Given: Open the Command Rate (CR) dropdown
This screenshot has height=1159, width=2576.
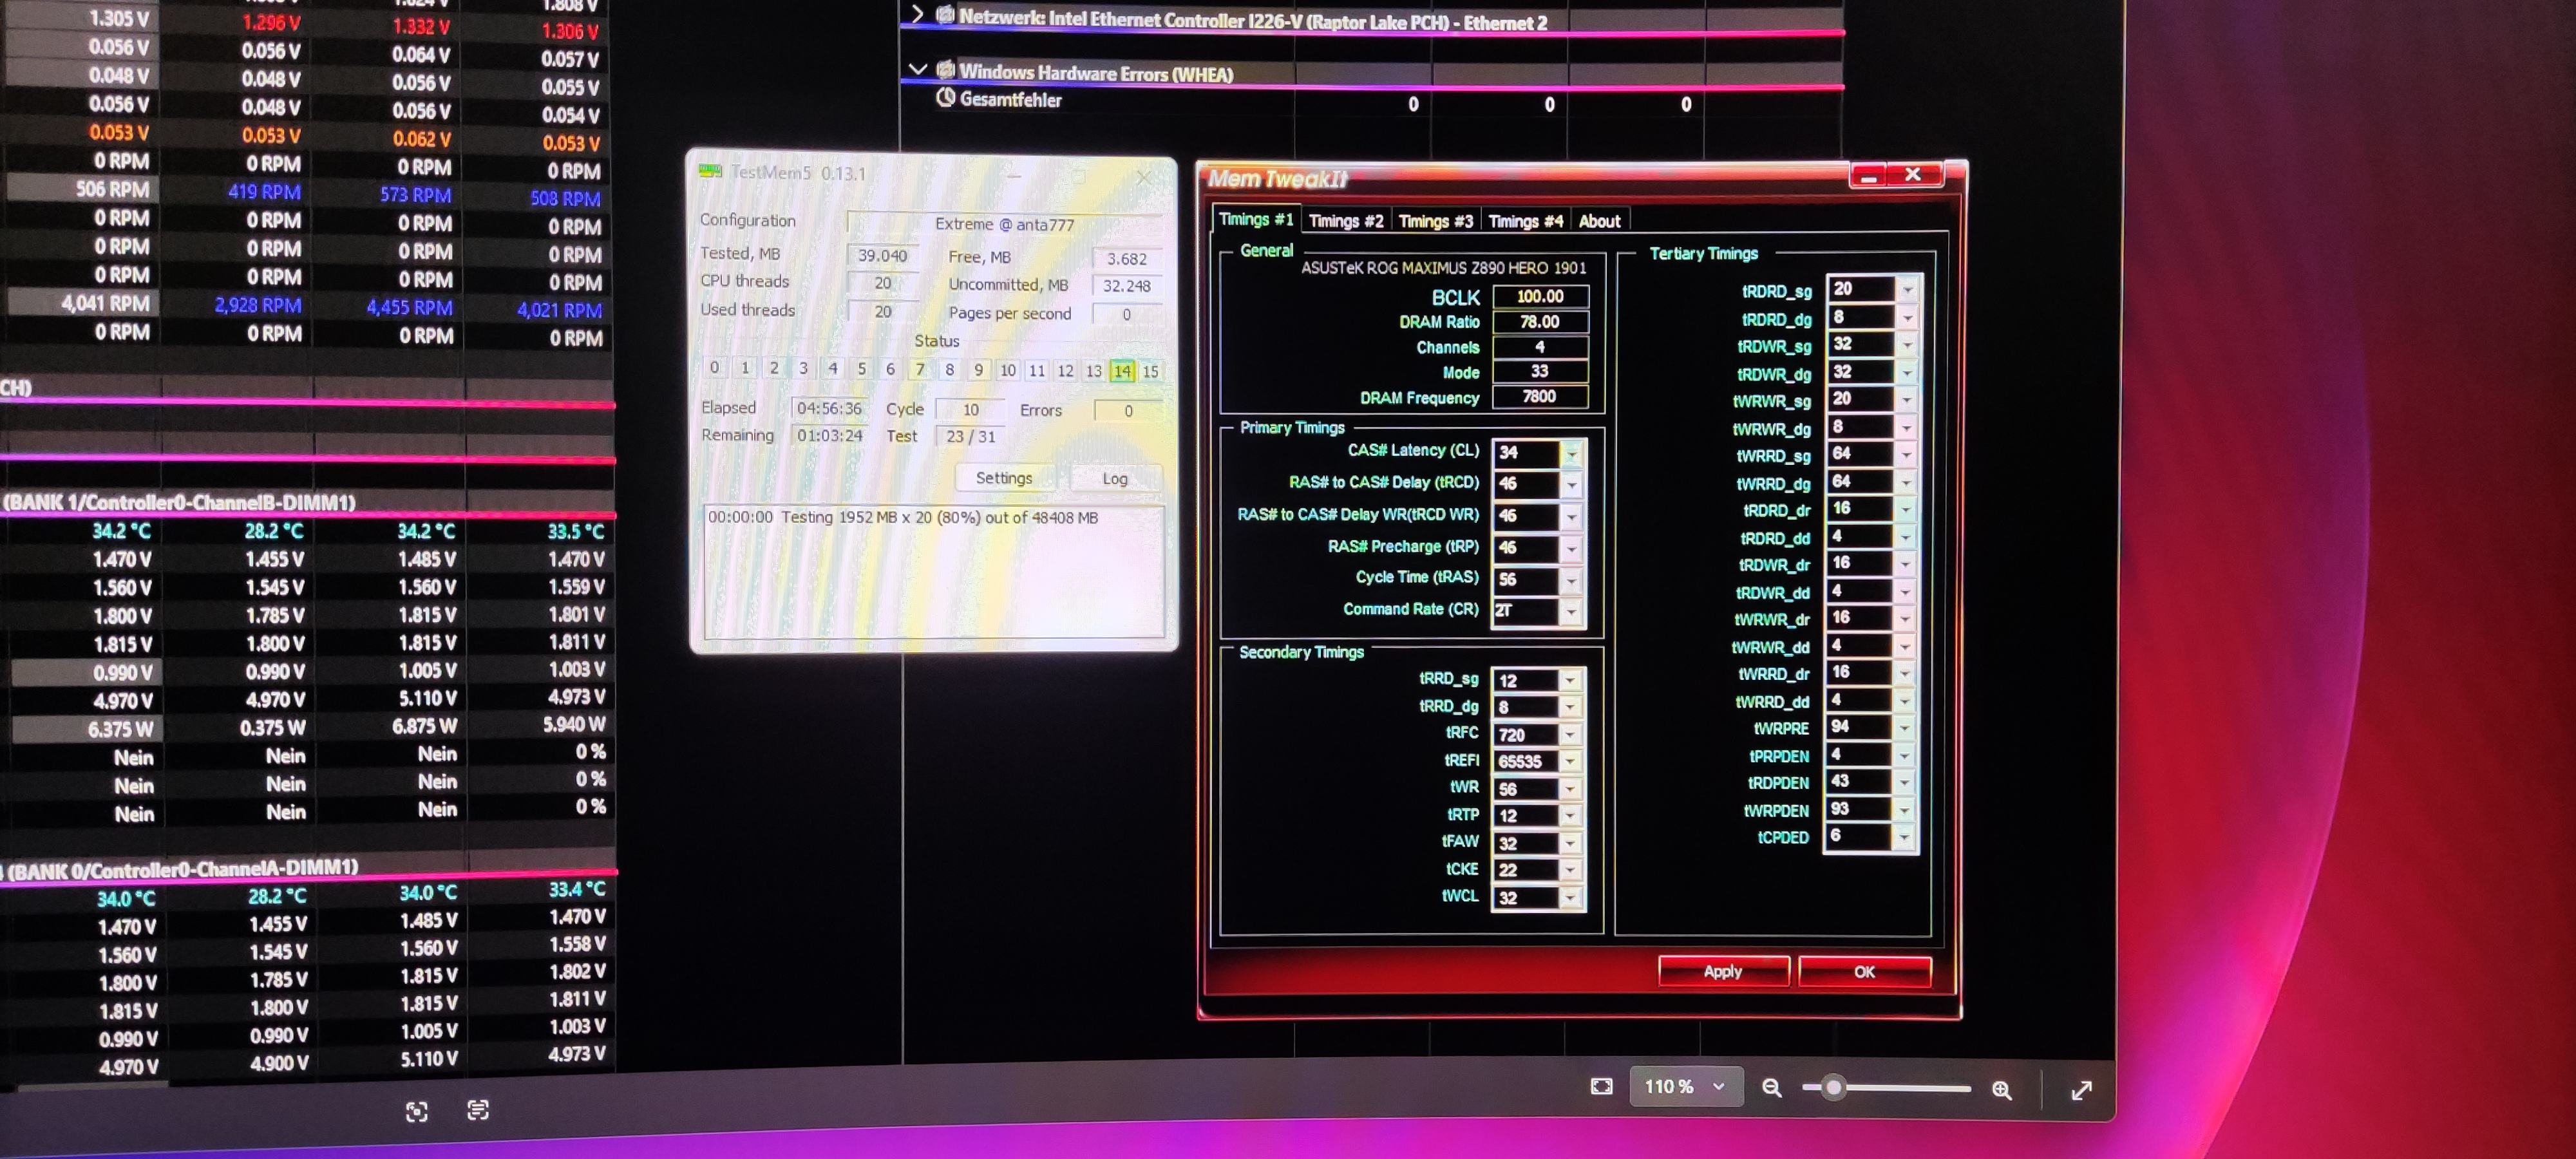Looking at the screenshot, I should [1571, 611].
